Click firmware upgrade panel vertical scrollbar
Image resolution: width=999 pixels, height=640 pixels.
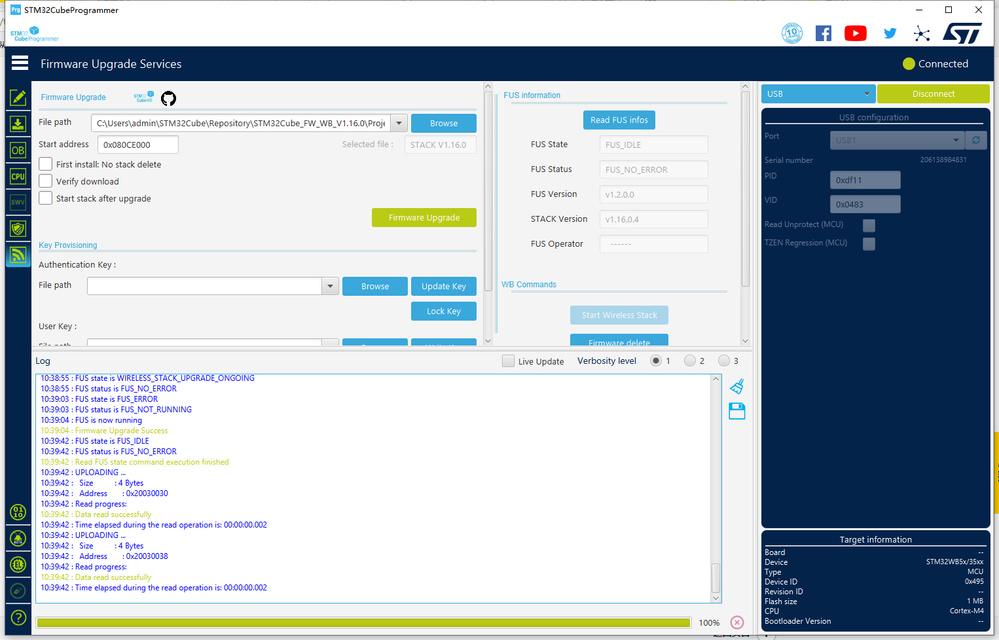pos(488,191)
